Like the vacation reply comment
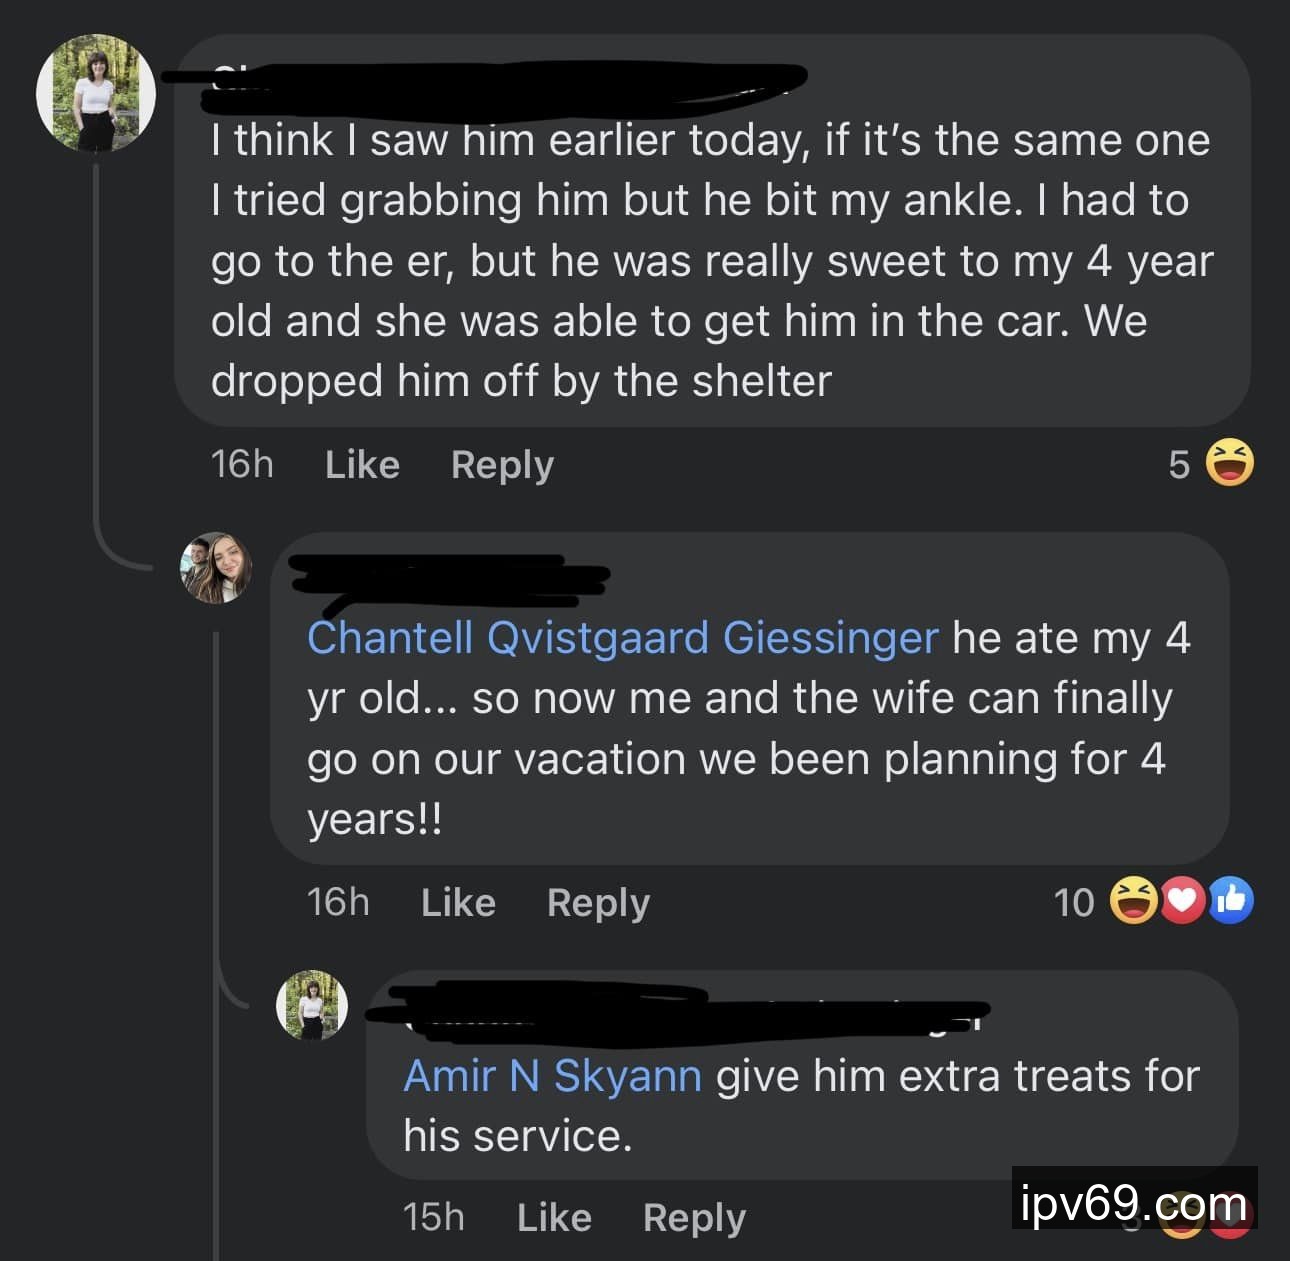Viewport: 1290px width, 1261px height. point(458,903)
